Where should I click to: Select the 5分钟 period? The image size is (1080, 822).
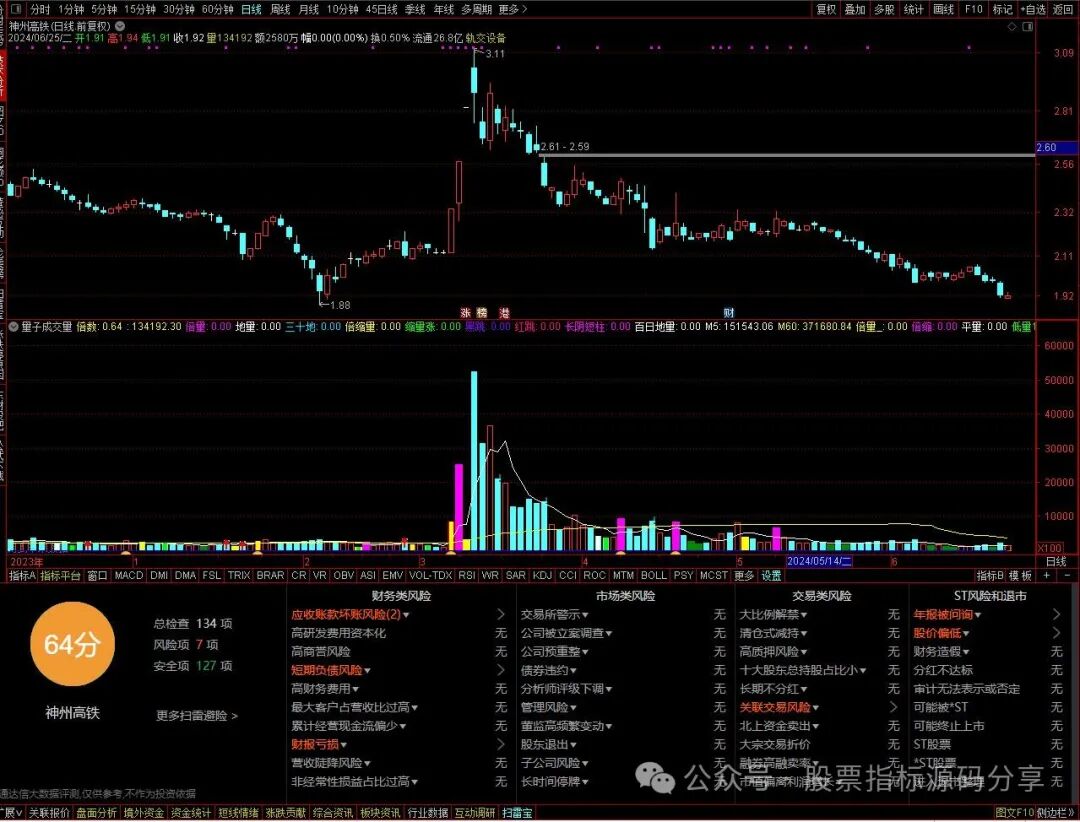104,9
